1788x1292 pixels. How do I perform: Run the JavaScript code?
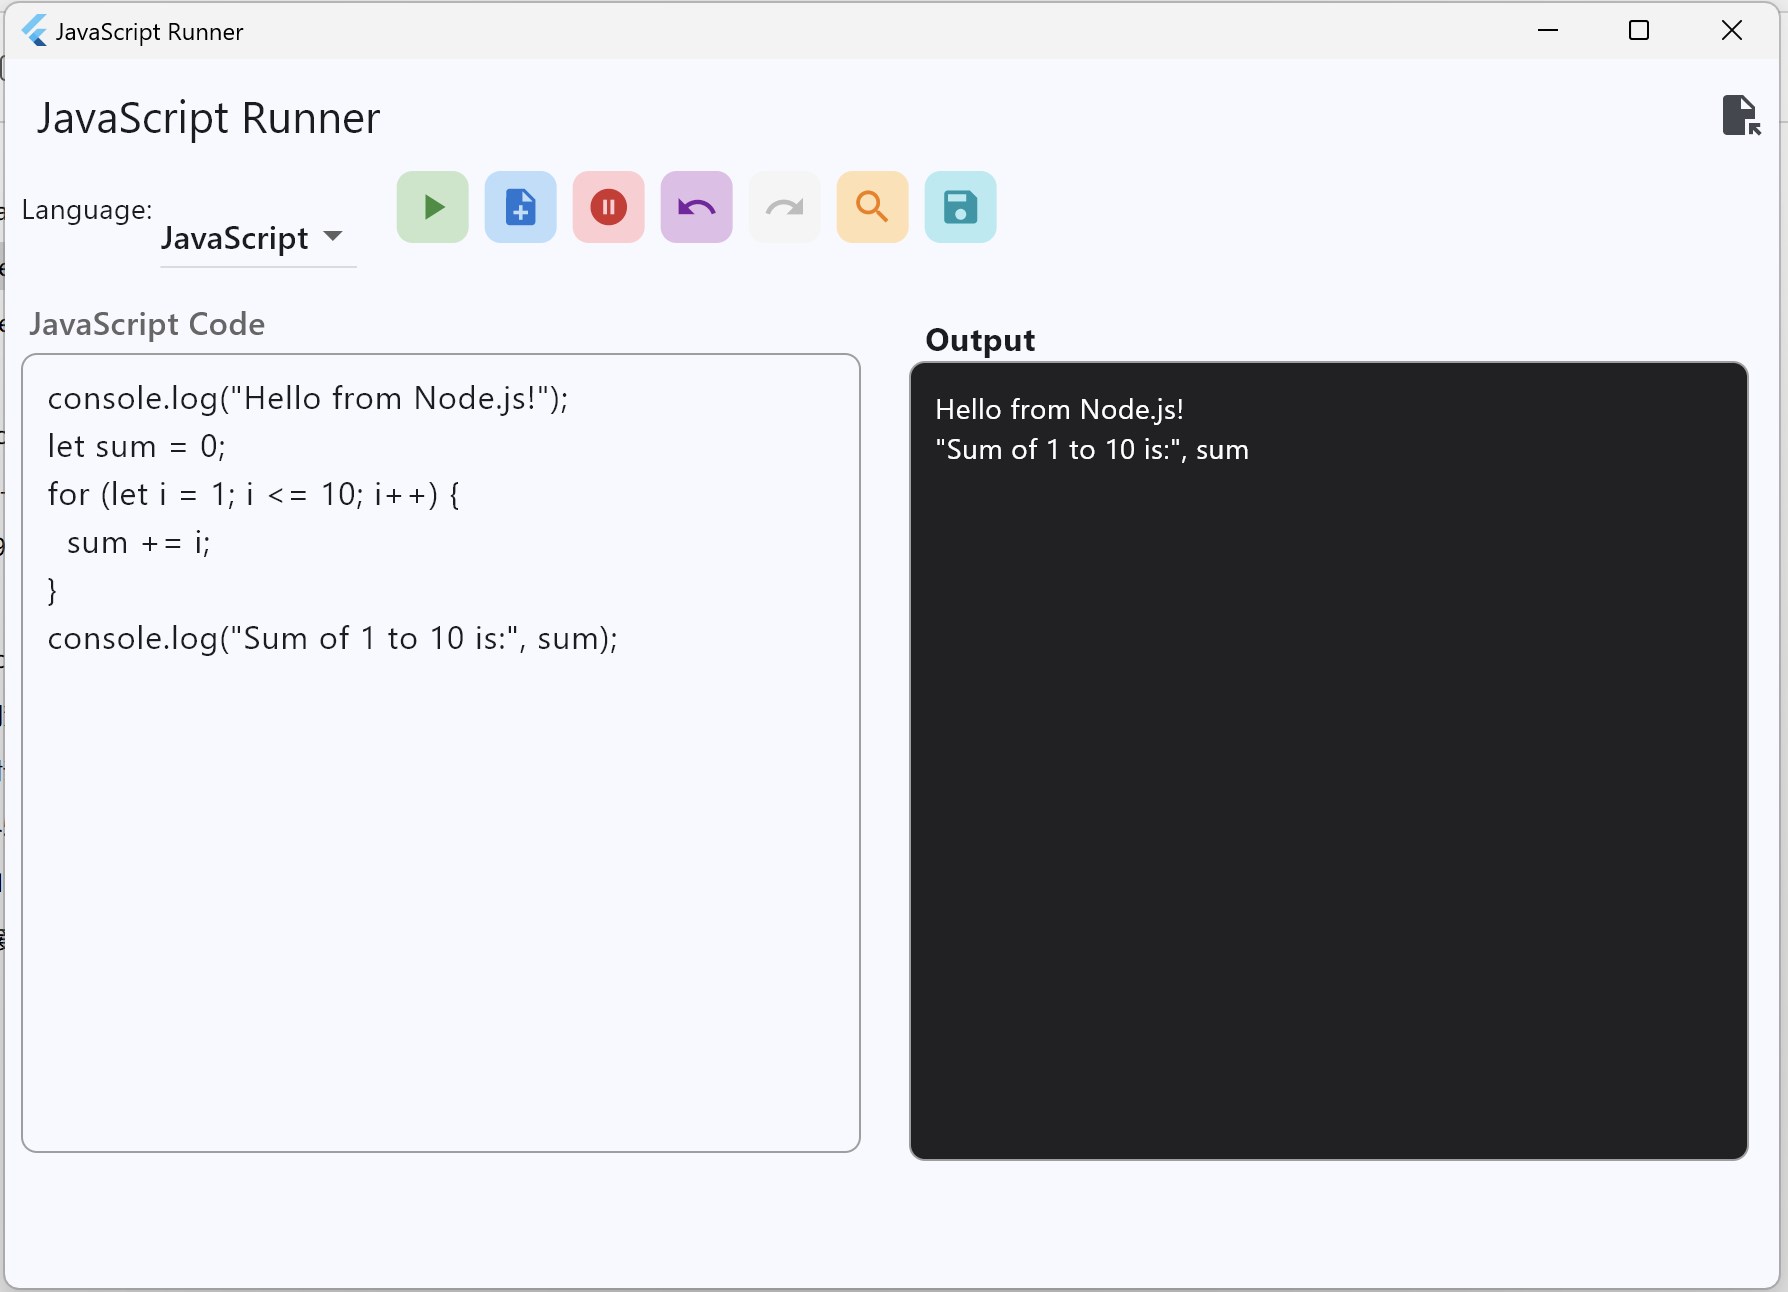tap(432, 207)
